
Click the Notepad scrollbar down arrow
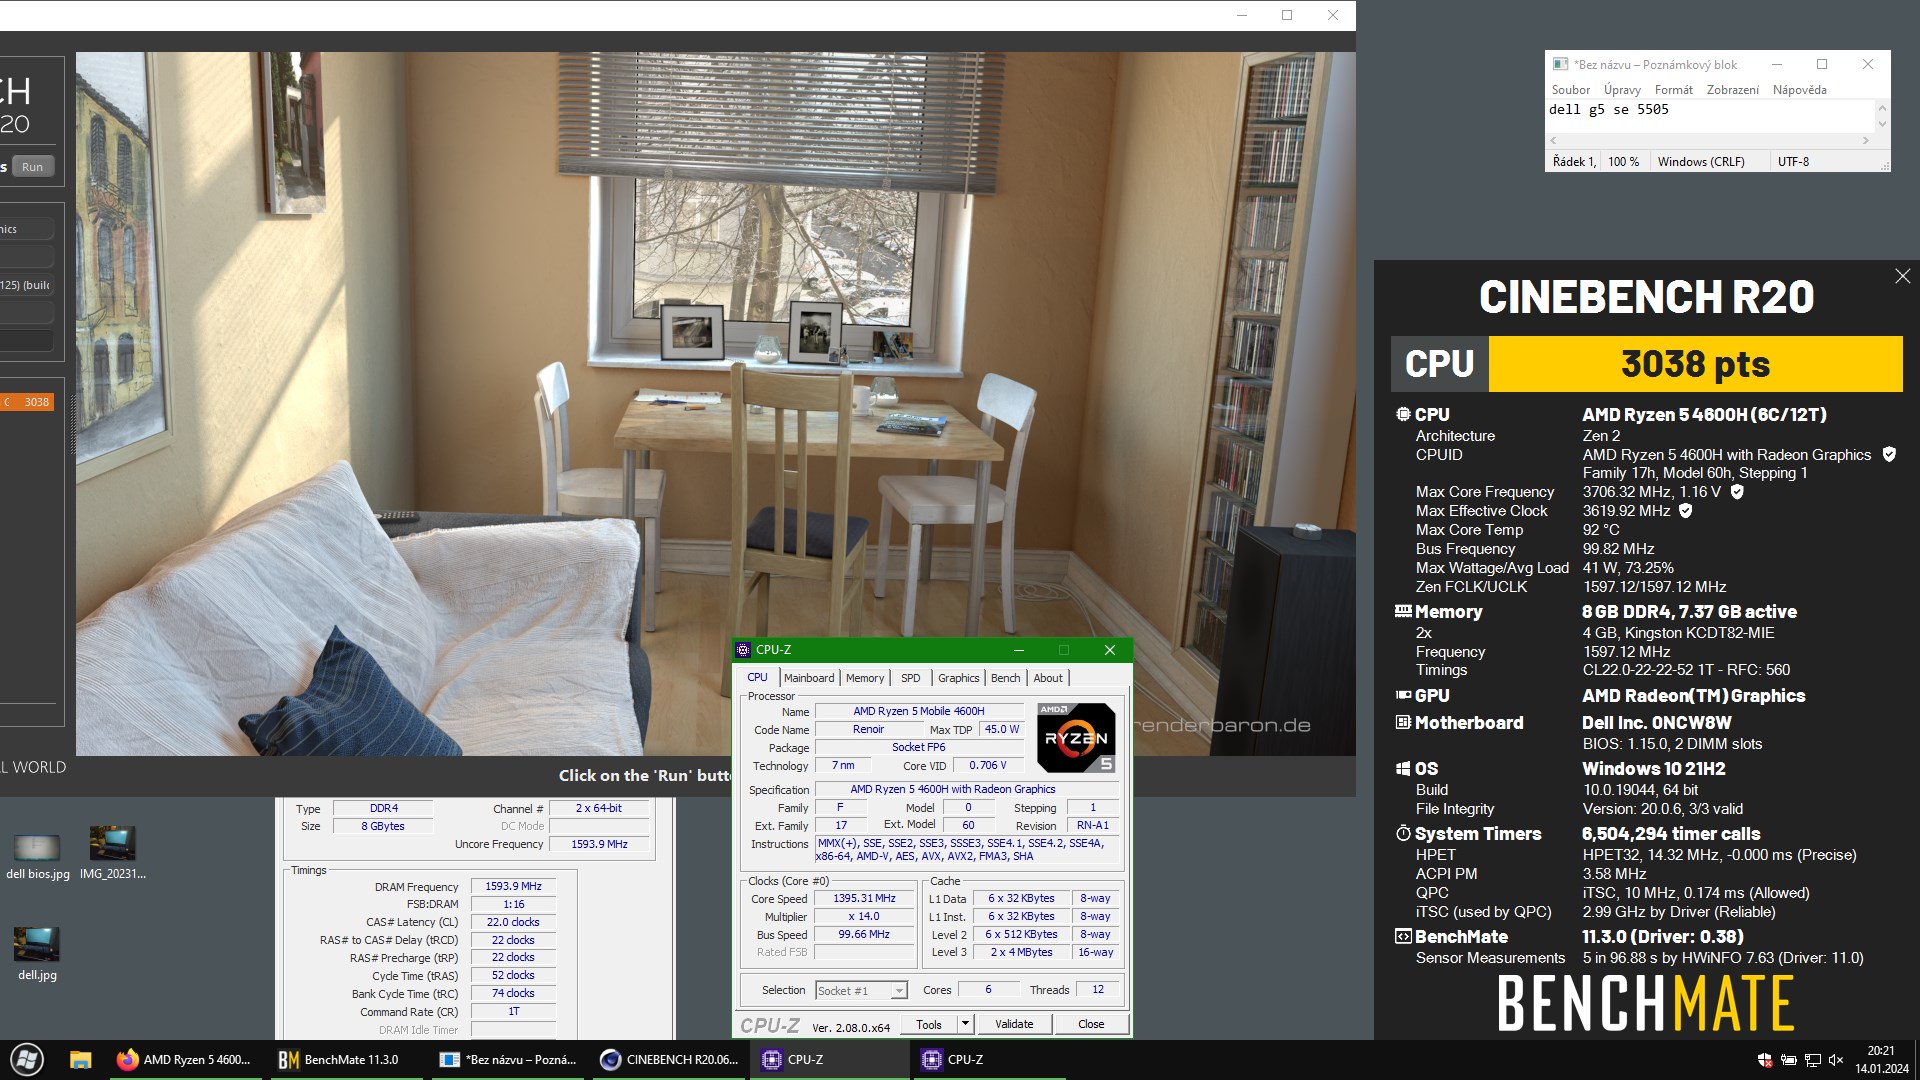1882,125
